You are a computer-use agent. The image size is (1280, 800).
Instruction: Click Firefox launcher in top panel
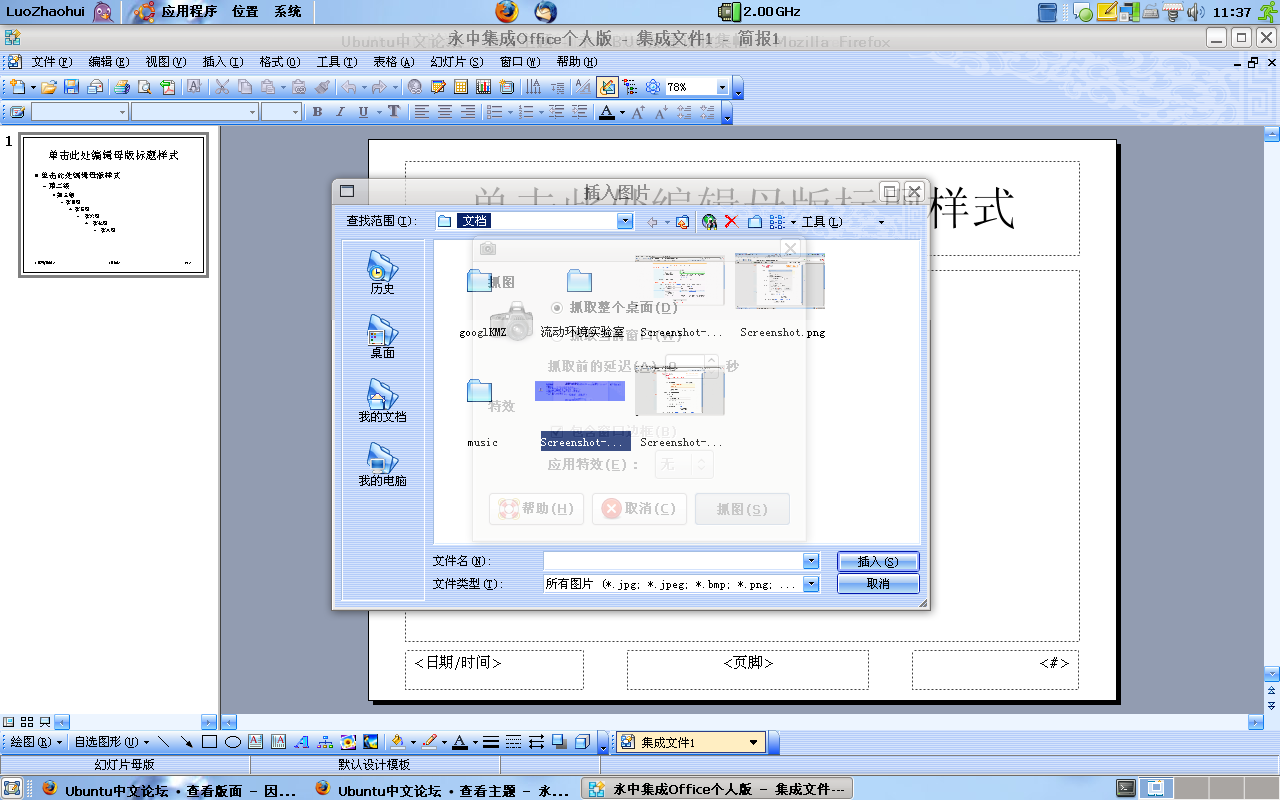508,12
